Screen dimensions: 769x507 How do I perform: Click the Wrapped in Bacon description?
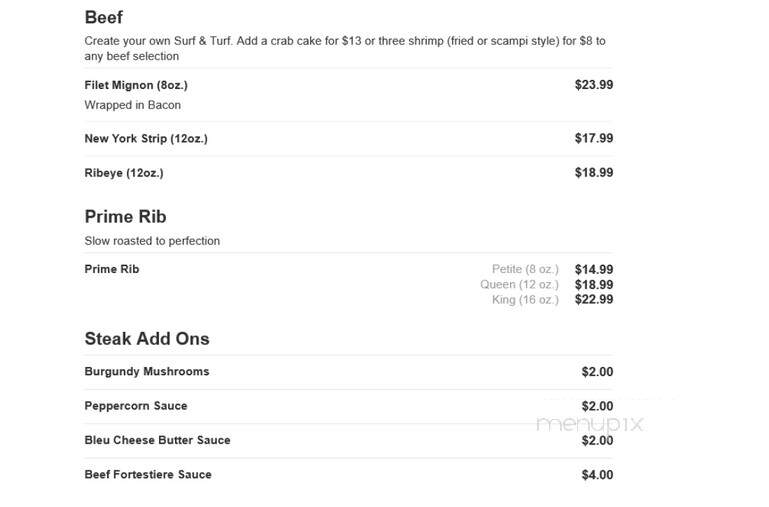tap(132, 105)
